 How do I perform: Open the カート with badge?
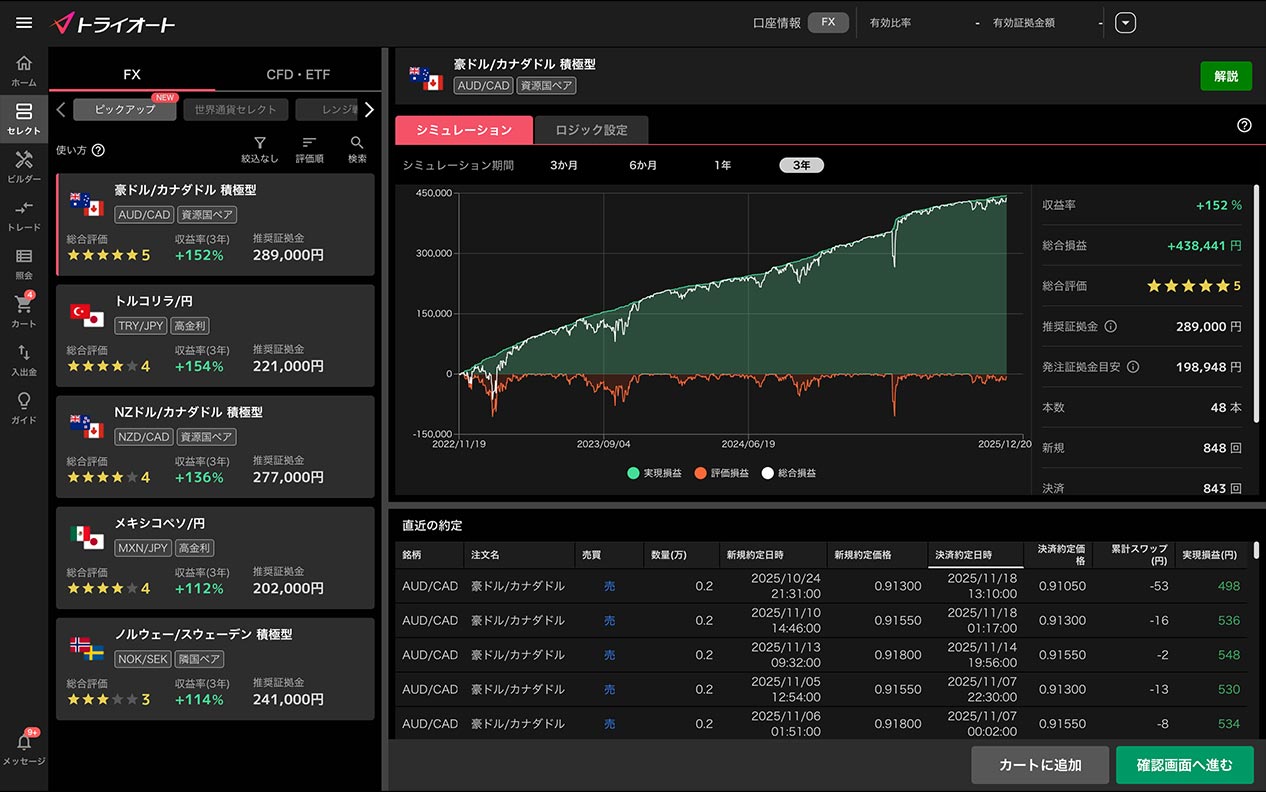coord(24,311)
